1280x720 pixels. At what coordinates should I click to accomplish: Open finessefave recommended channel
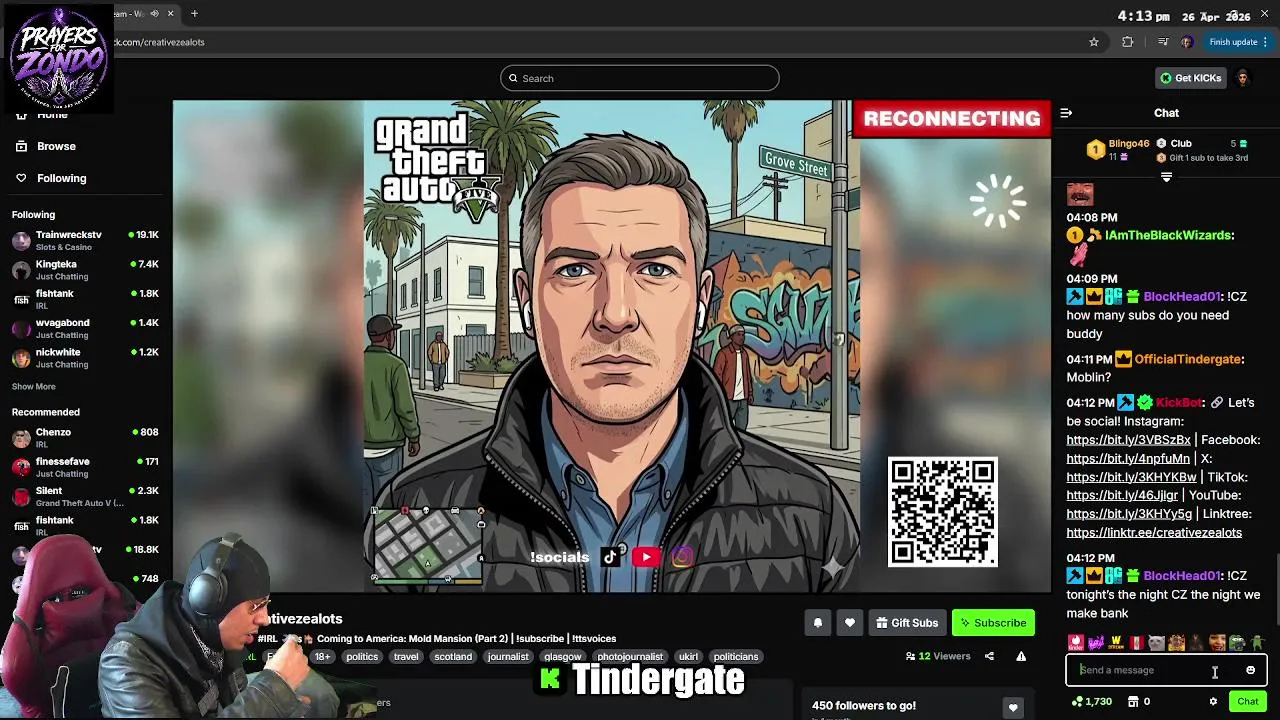[86, 467]
